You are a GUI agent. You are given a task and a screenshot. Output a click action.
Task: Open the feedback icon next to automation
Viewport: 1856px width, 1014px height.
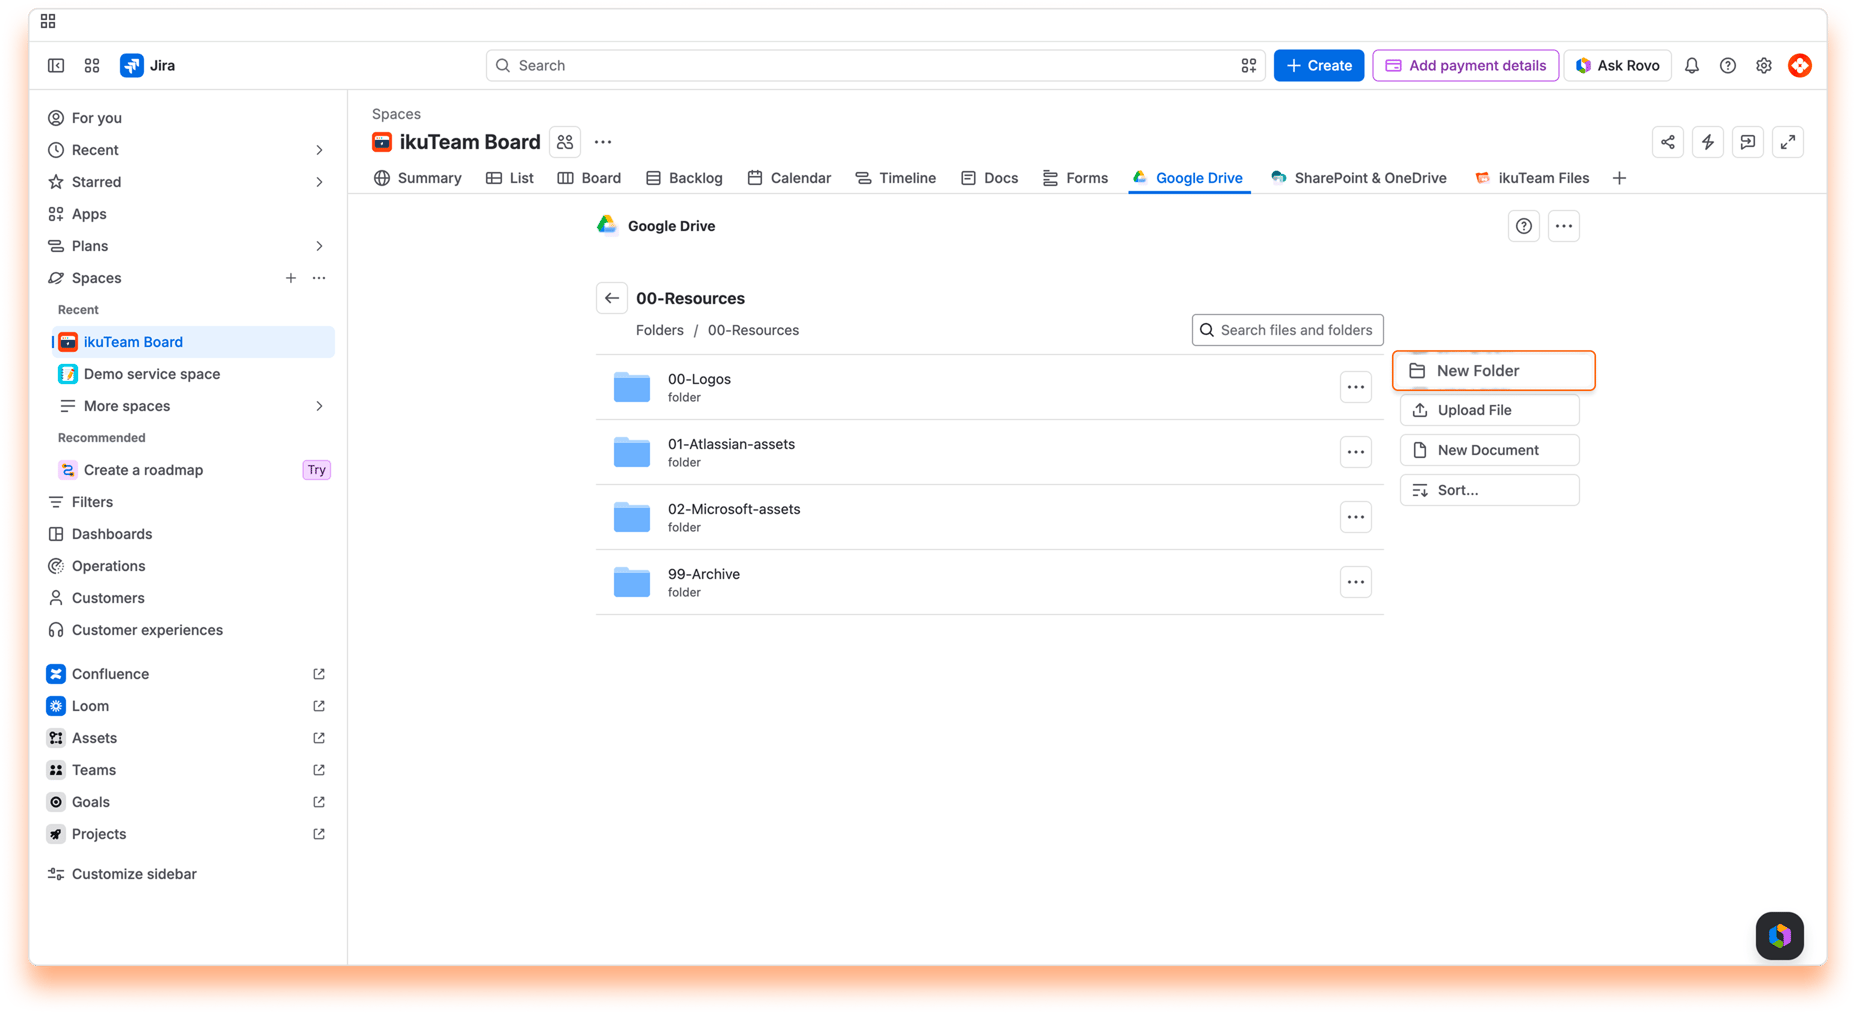point(1748,142)
